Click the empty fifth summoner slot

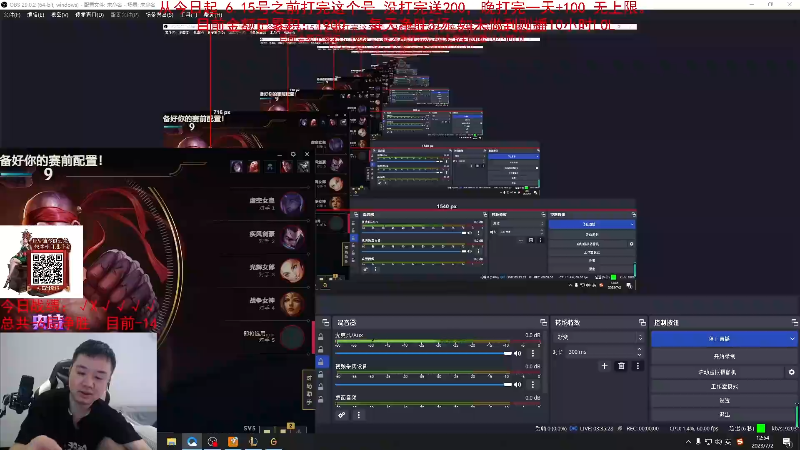coord(292,337)
